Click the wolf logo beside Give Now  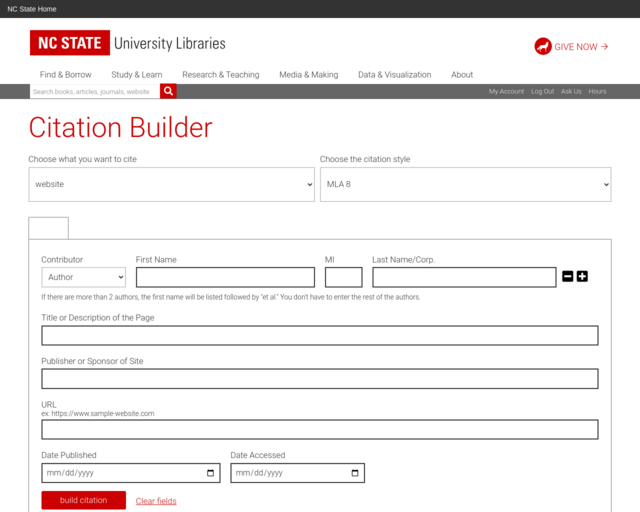543,47
